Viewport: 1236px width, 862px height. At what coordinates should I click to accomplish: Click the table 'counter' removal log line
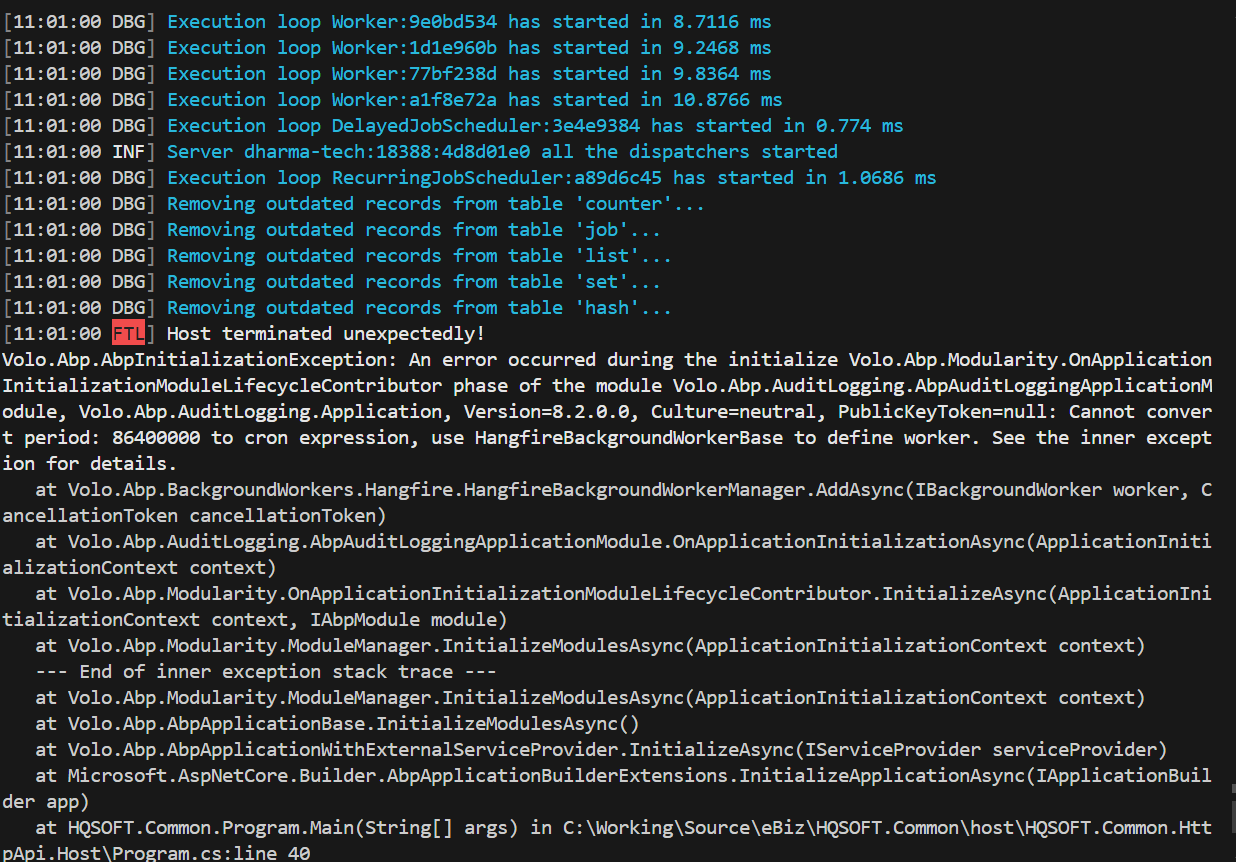coord(435,203)
